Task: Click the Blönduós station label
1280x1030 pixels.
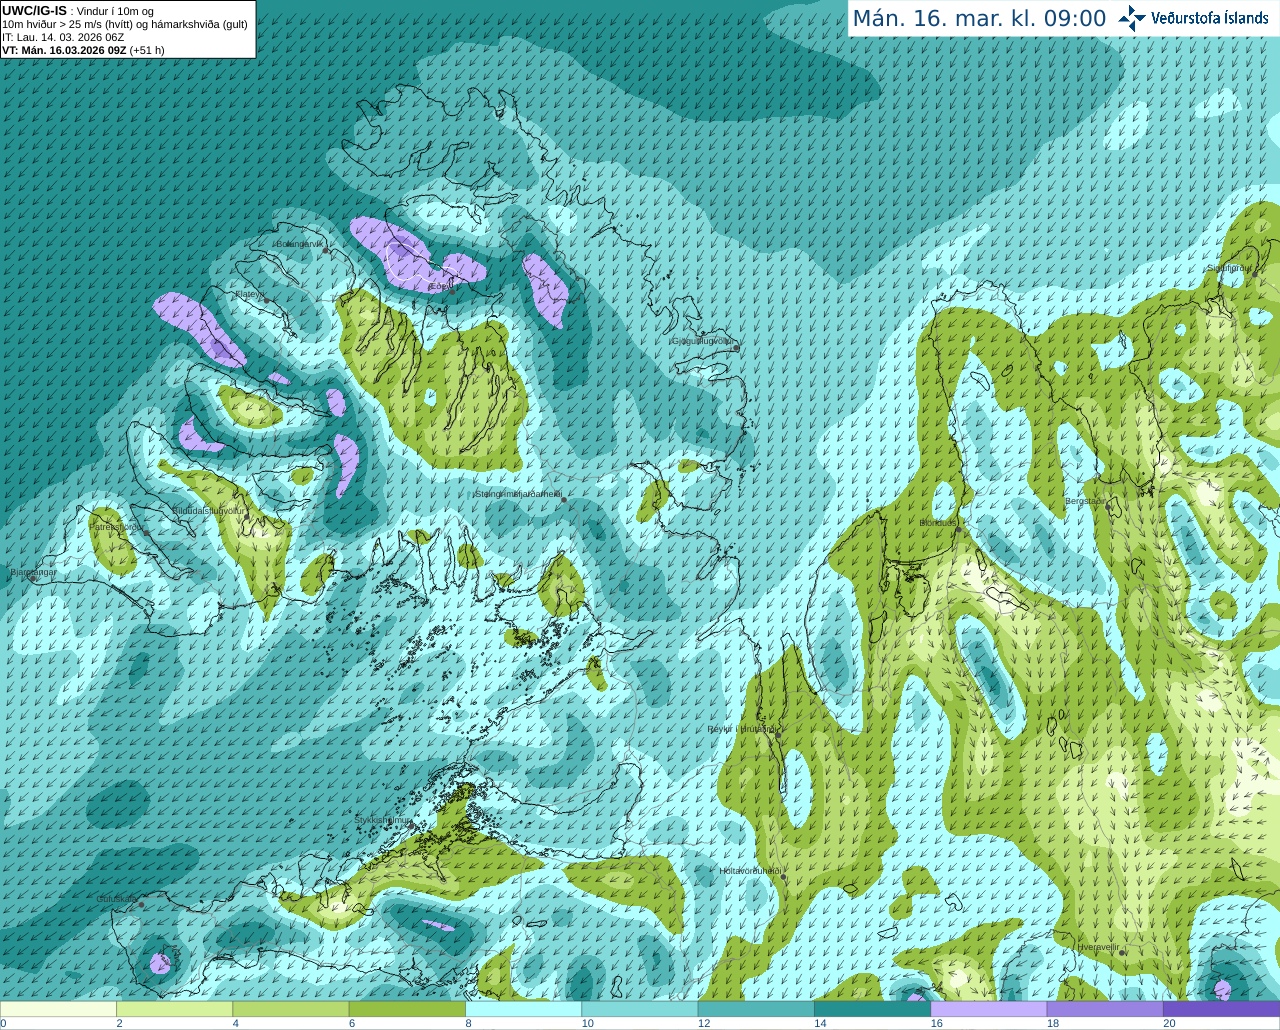Action: coord(939,523)
